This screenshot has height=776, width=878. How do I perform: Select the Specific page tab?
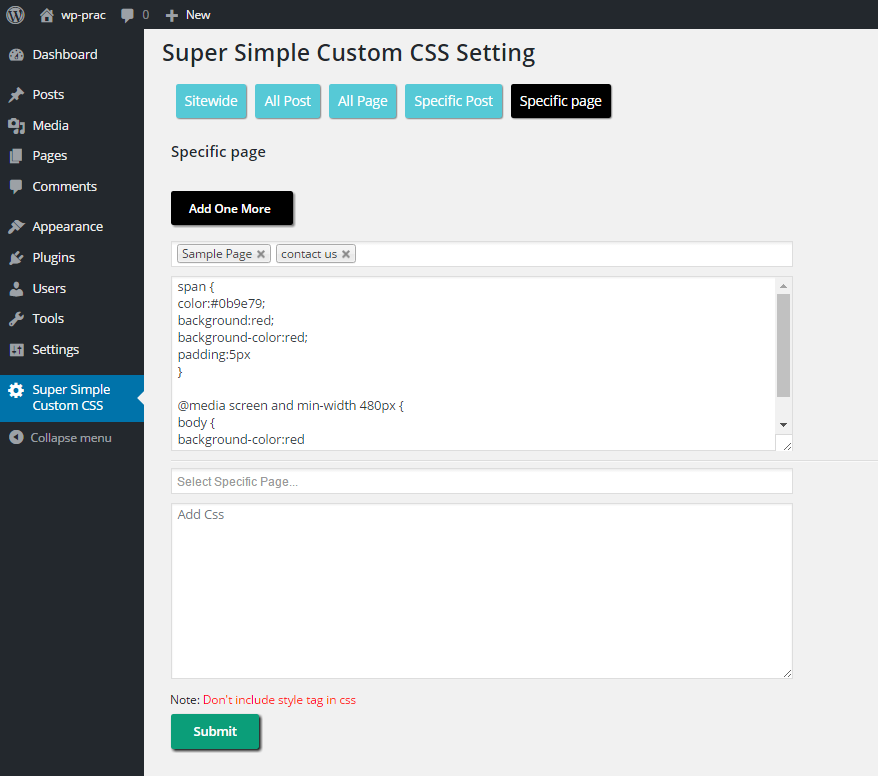(x=561, y=101)
